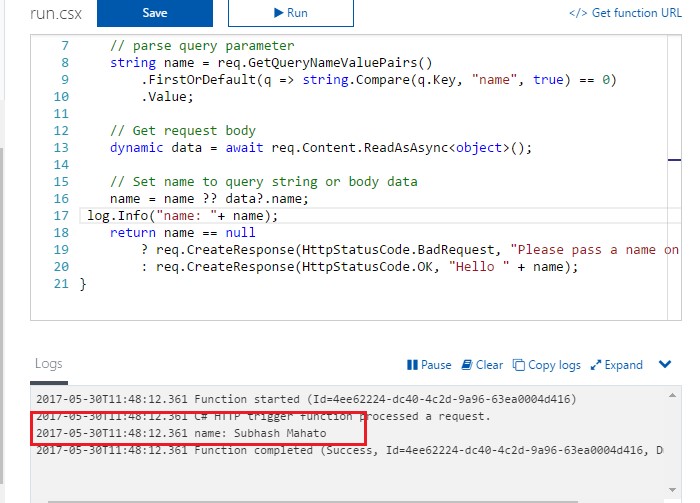Viewport: 700px width, 503px height.
Task: Click the '// Get request body' comment
Action: tap(183, 131)
